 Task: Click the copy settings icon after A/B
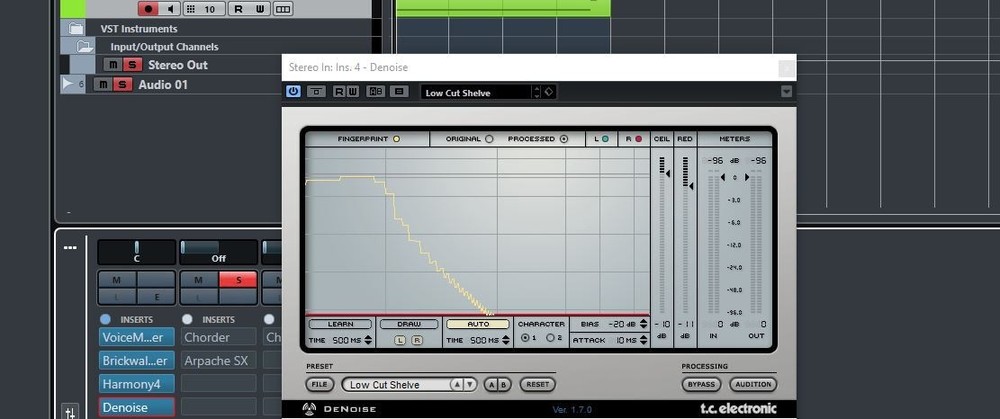tap(399, 92)
